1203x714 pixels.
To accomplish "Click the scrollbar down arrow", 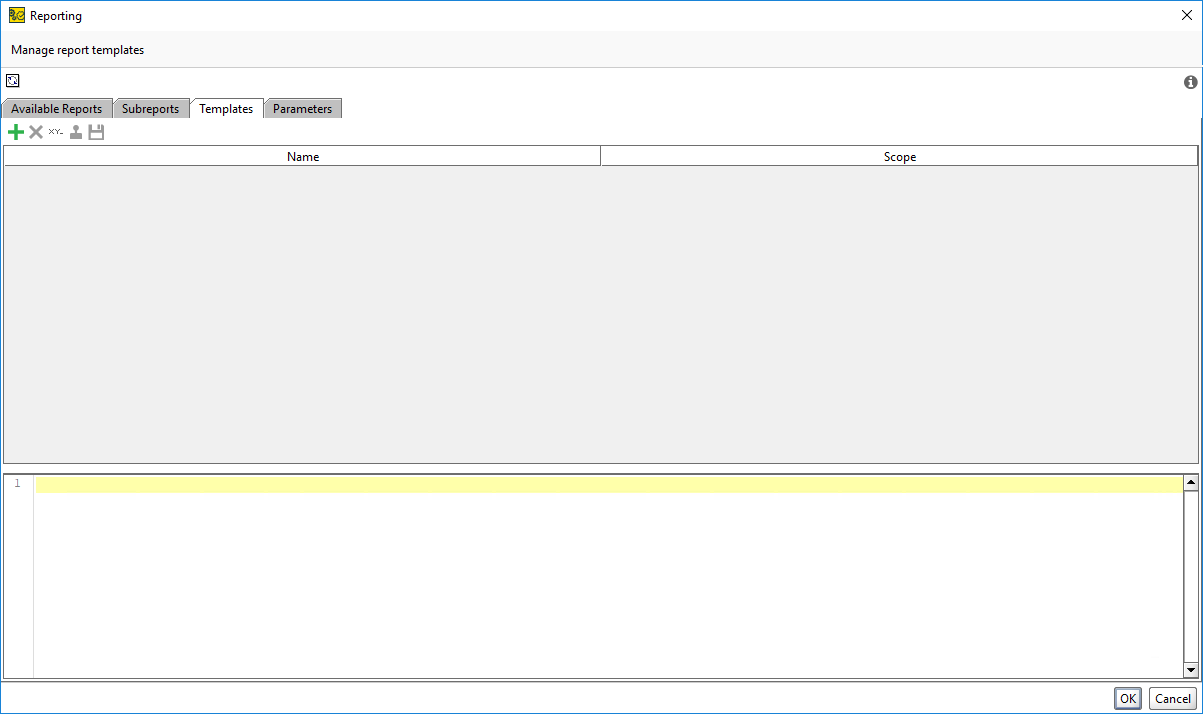I will coord(1190,671).
